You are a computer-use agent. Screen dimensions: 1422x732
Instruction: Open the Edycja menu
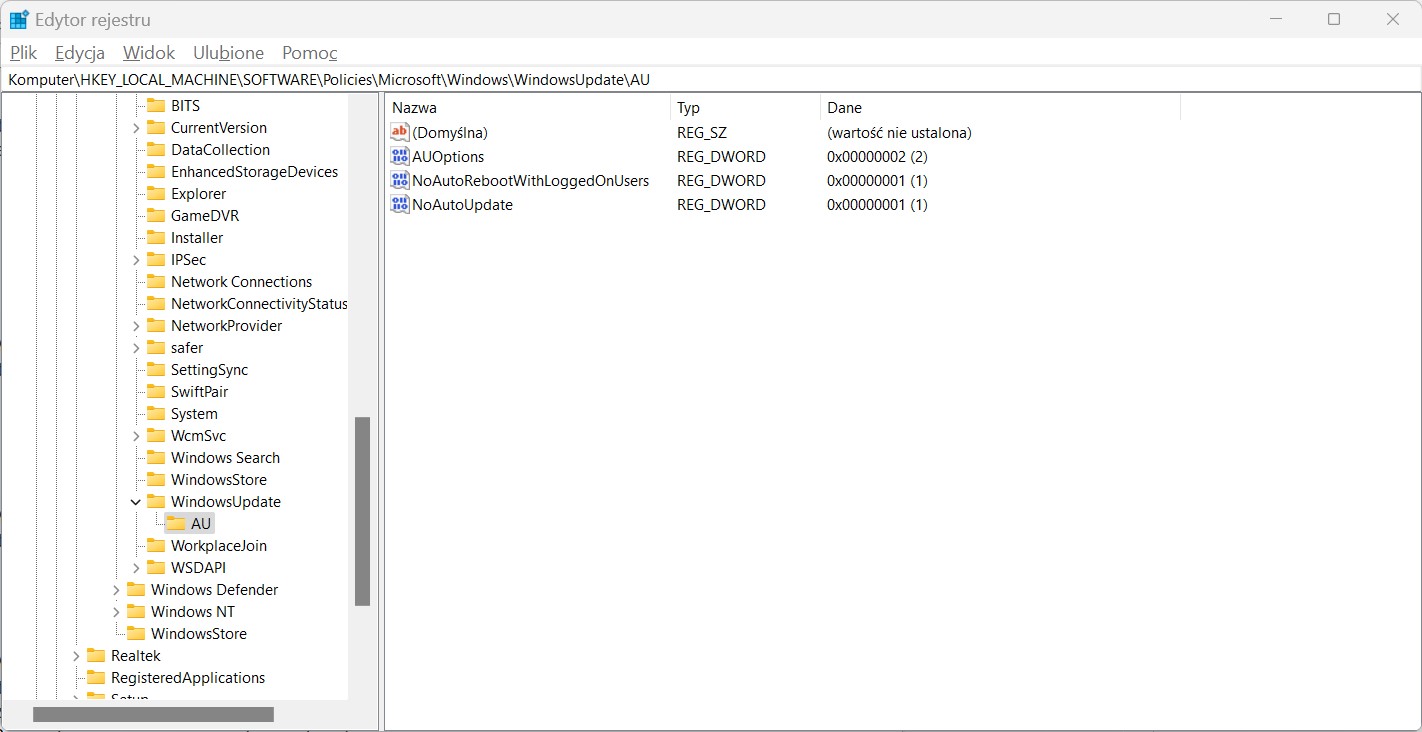(x=80, y=53)
